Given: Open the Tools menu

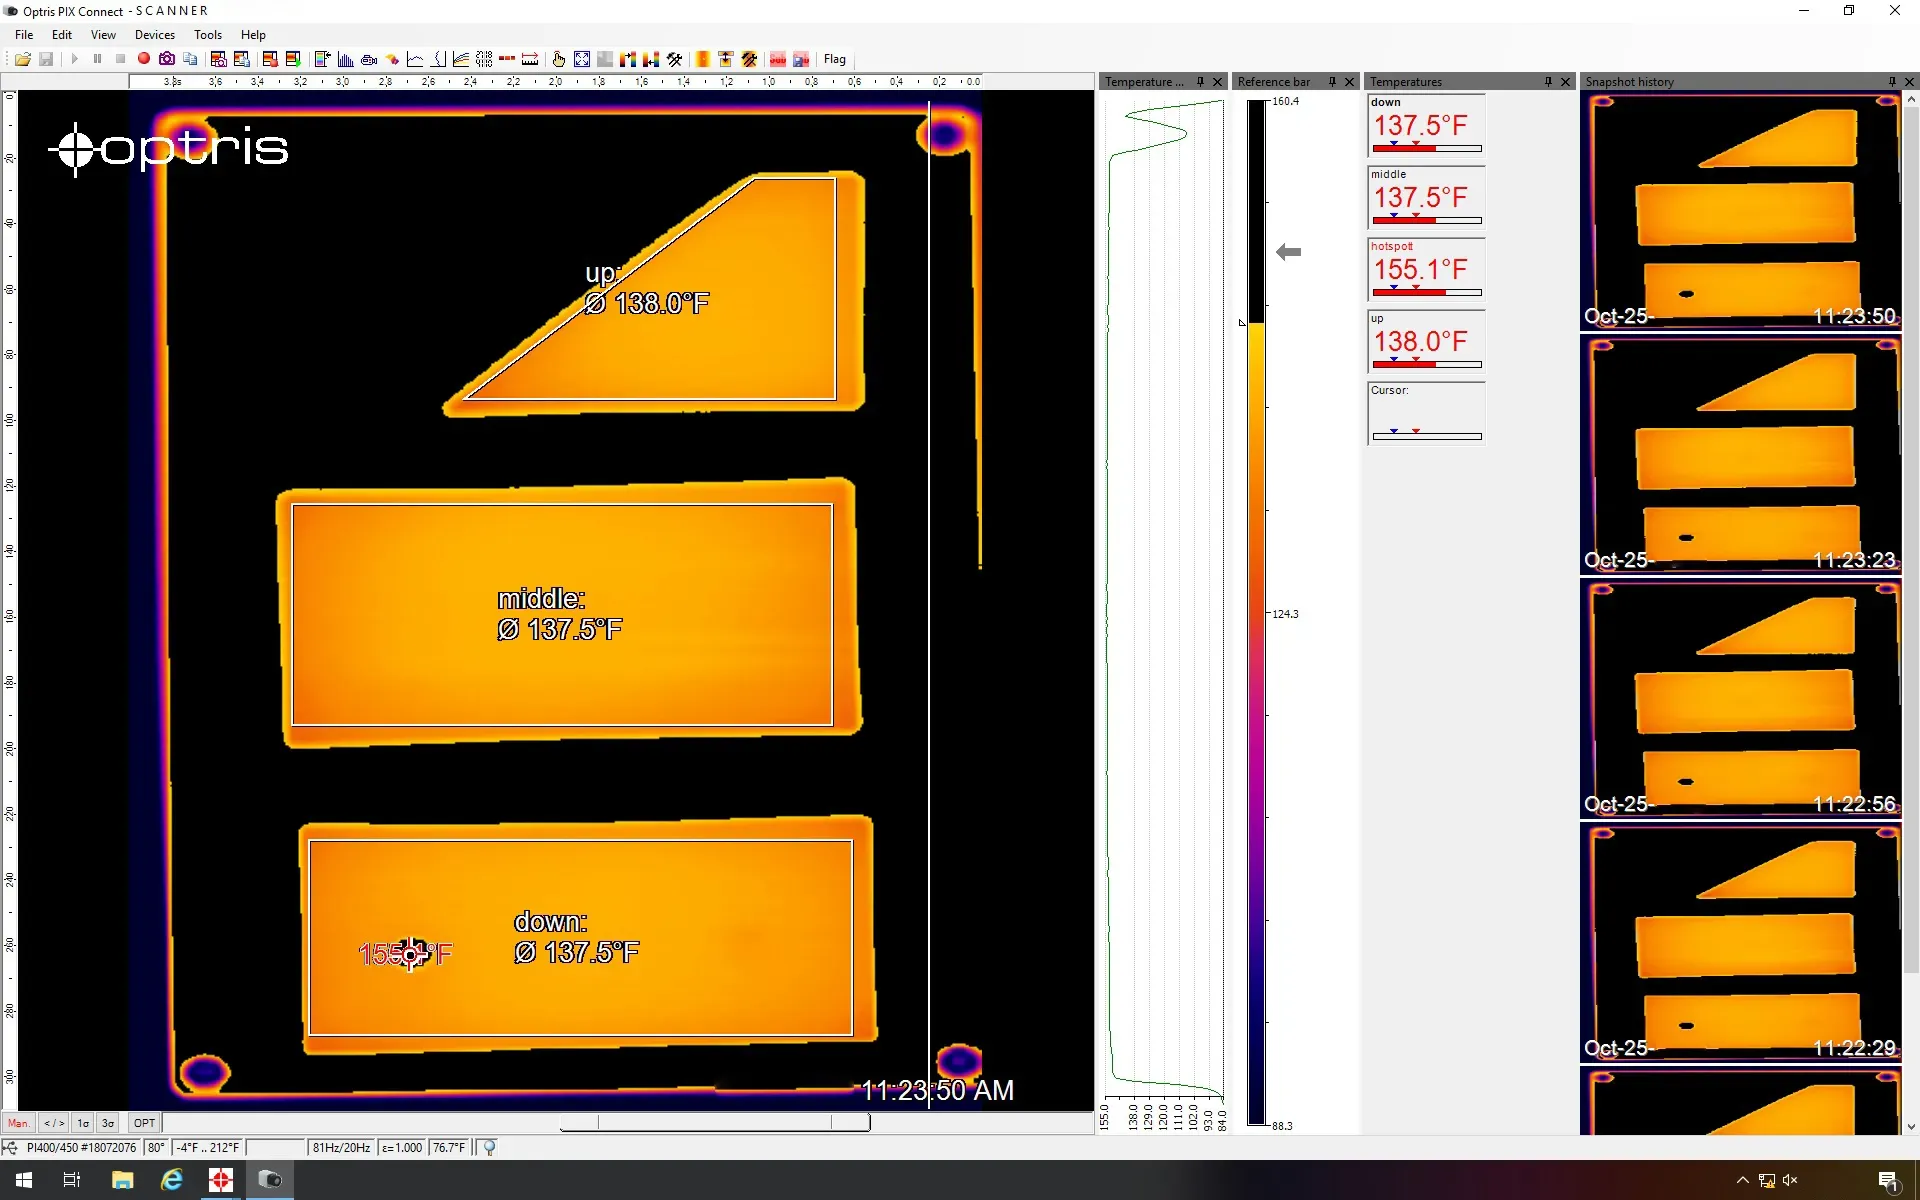Looking at the screenshot, I should 207,34.
